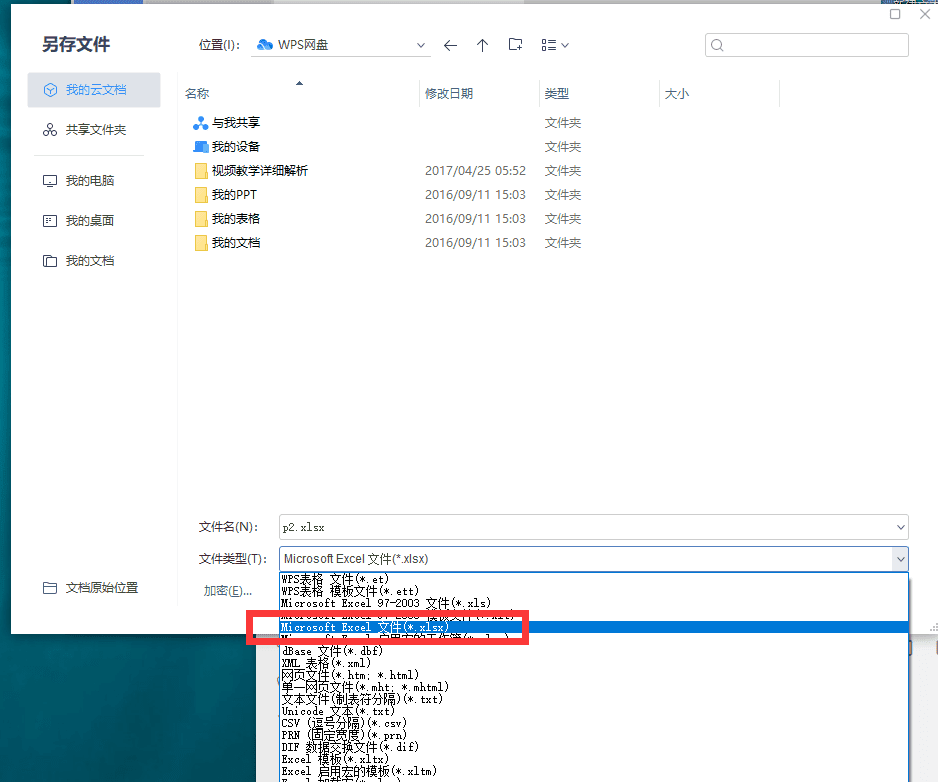The image size is (938, 782).
Task: Expand the WPS网盘 location dropdown
Action: pyautogui.click(x=421, y=45)
